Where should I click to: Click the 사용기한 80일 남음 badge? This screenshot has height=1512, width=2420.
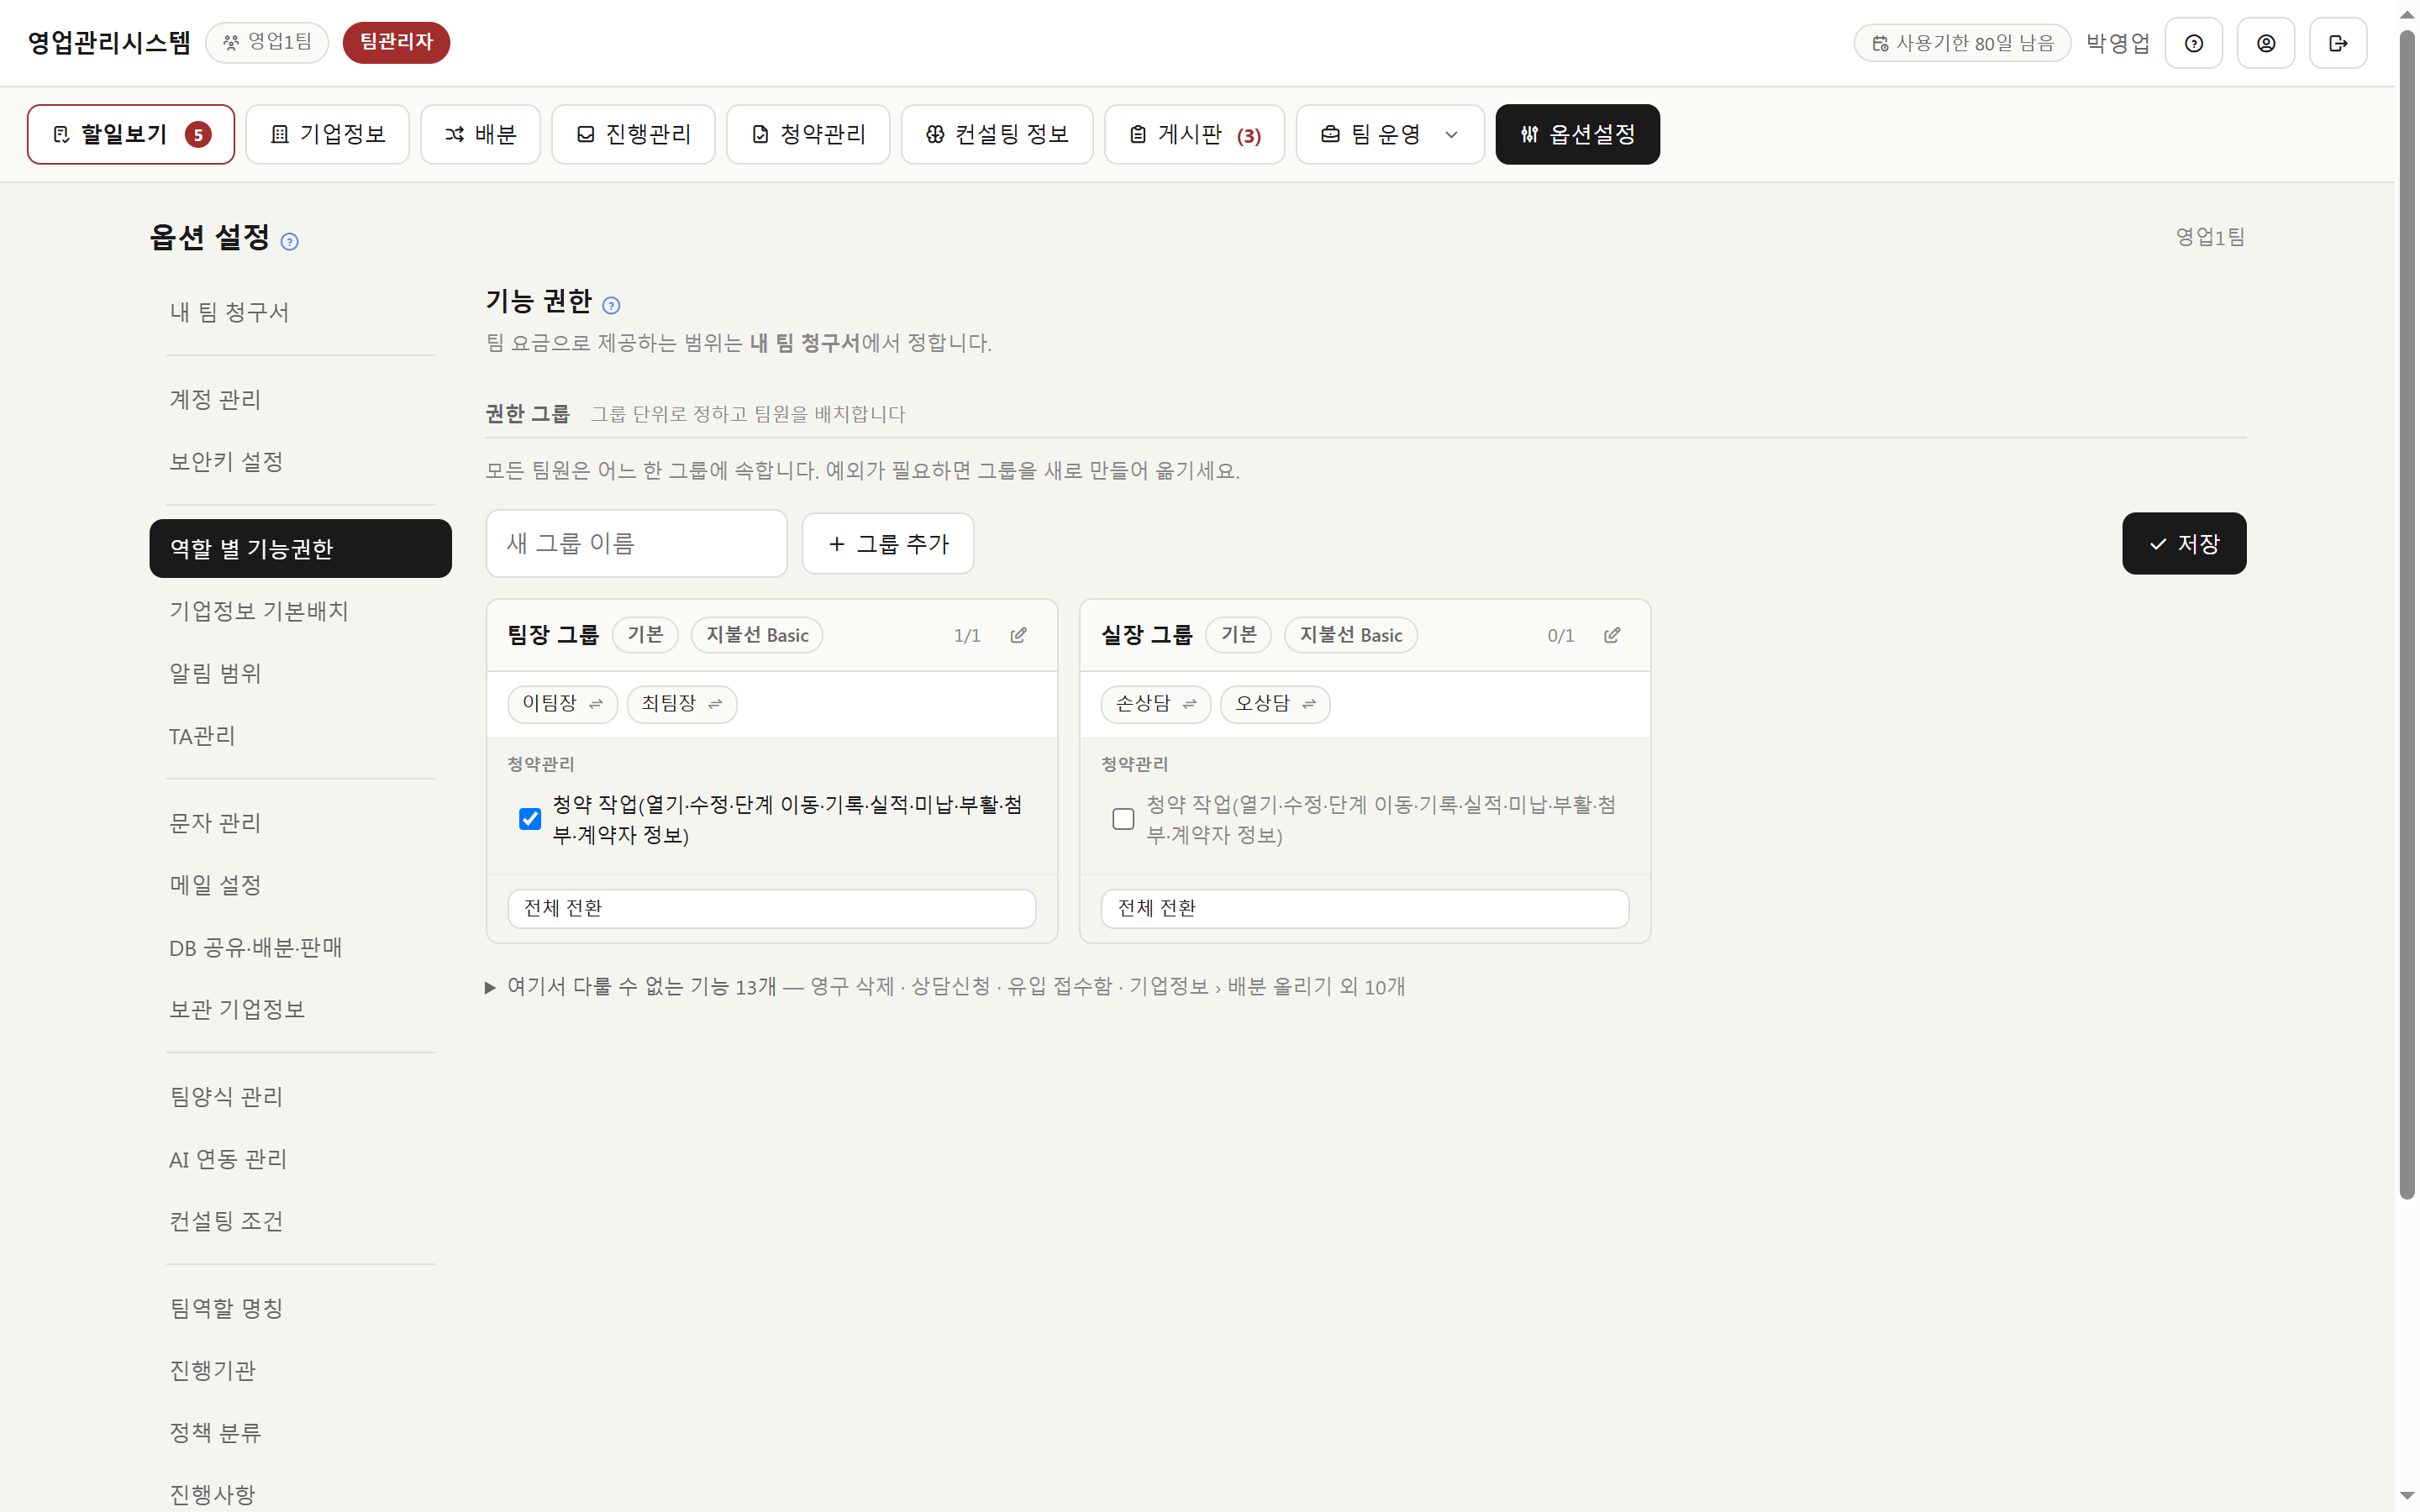pyautogui.click(x=1962, y=43)
